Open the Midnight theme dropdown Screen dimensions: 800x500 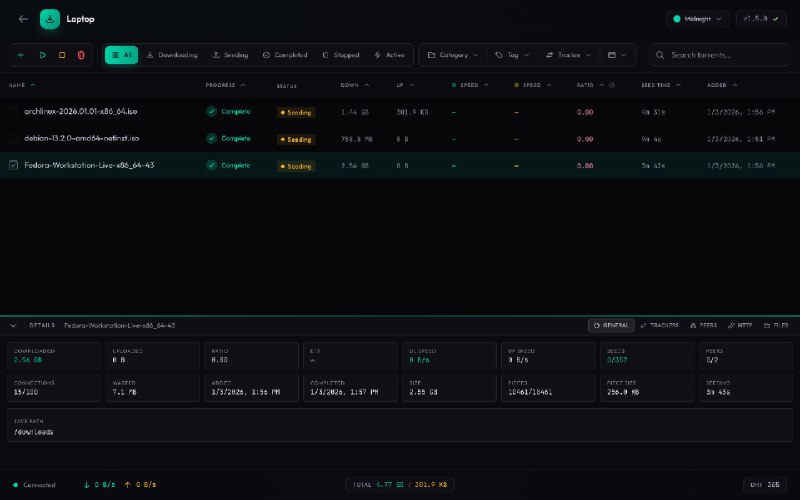coord(697,19)
